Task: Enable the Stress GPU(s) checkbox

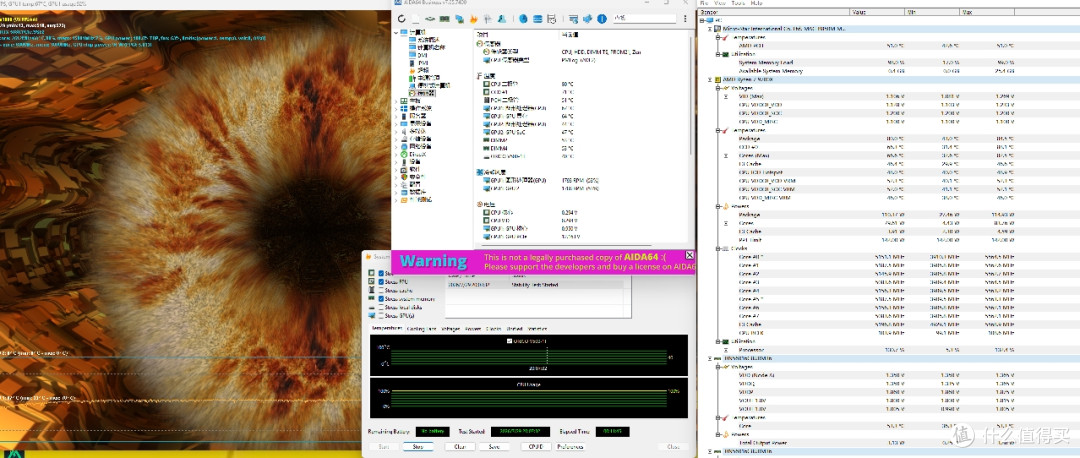Action: tap(381, 315)
